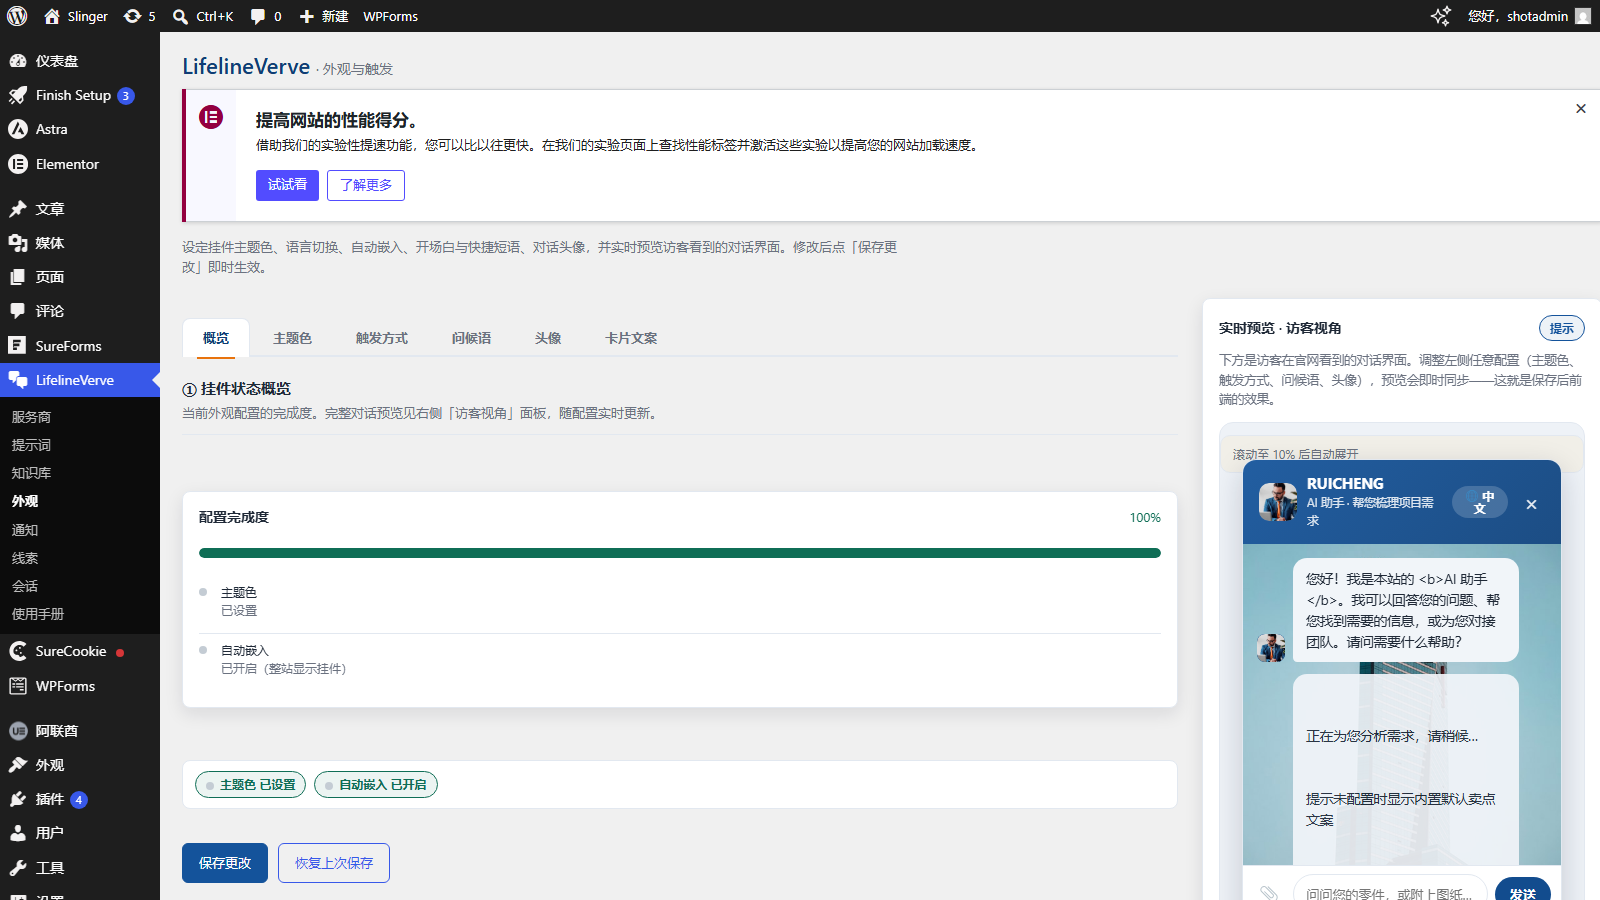Click the Elementor logo in the notice
Image resolution: width=1600 pixels, height=900 pixels.
[211, 117]
